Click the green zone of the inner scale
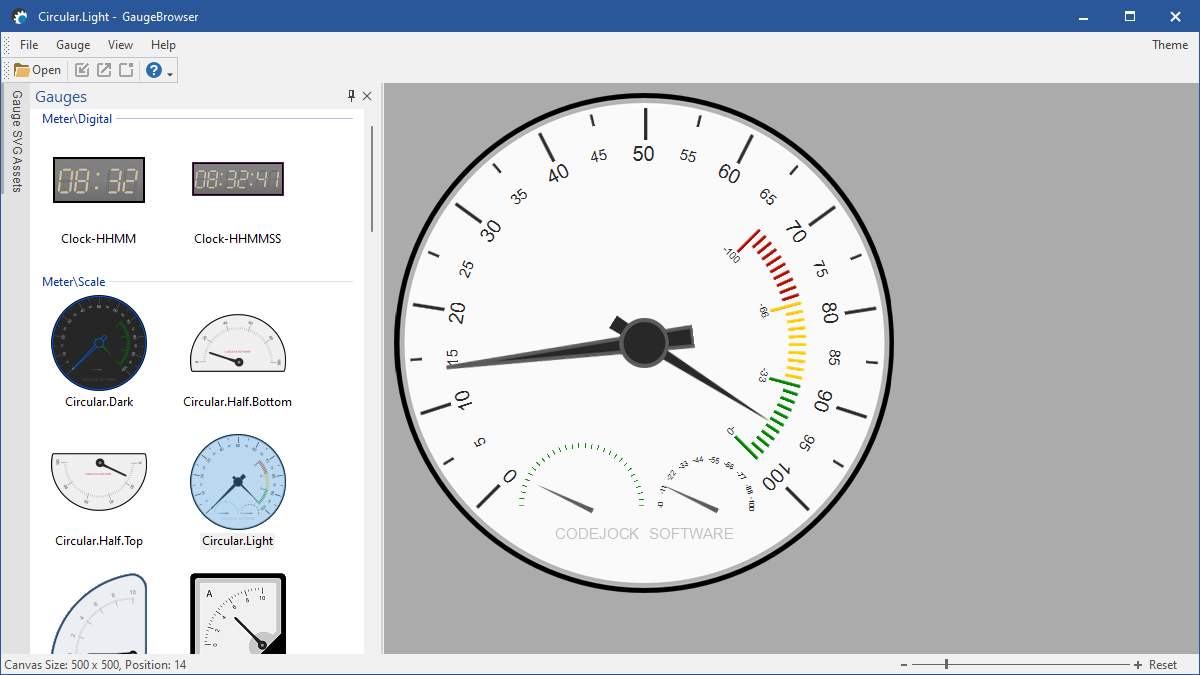The height and width of the screenshot is (675, 1200). coord(769,418)
